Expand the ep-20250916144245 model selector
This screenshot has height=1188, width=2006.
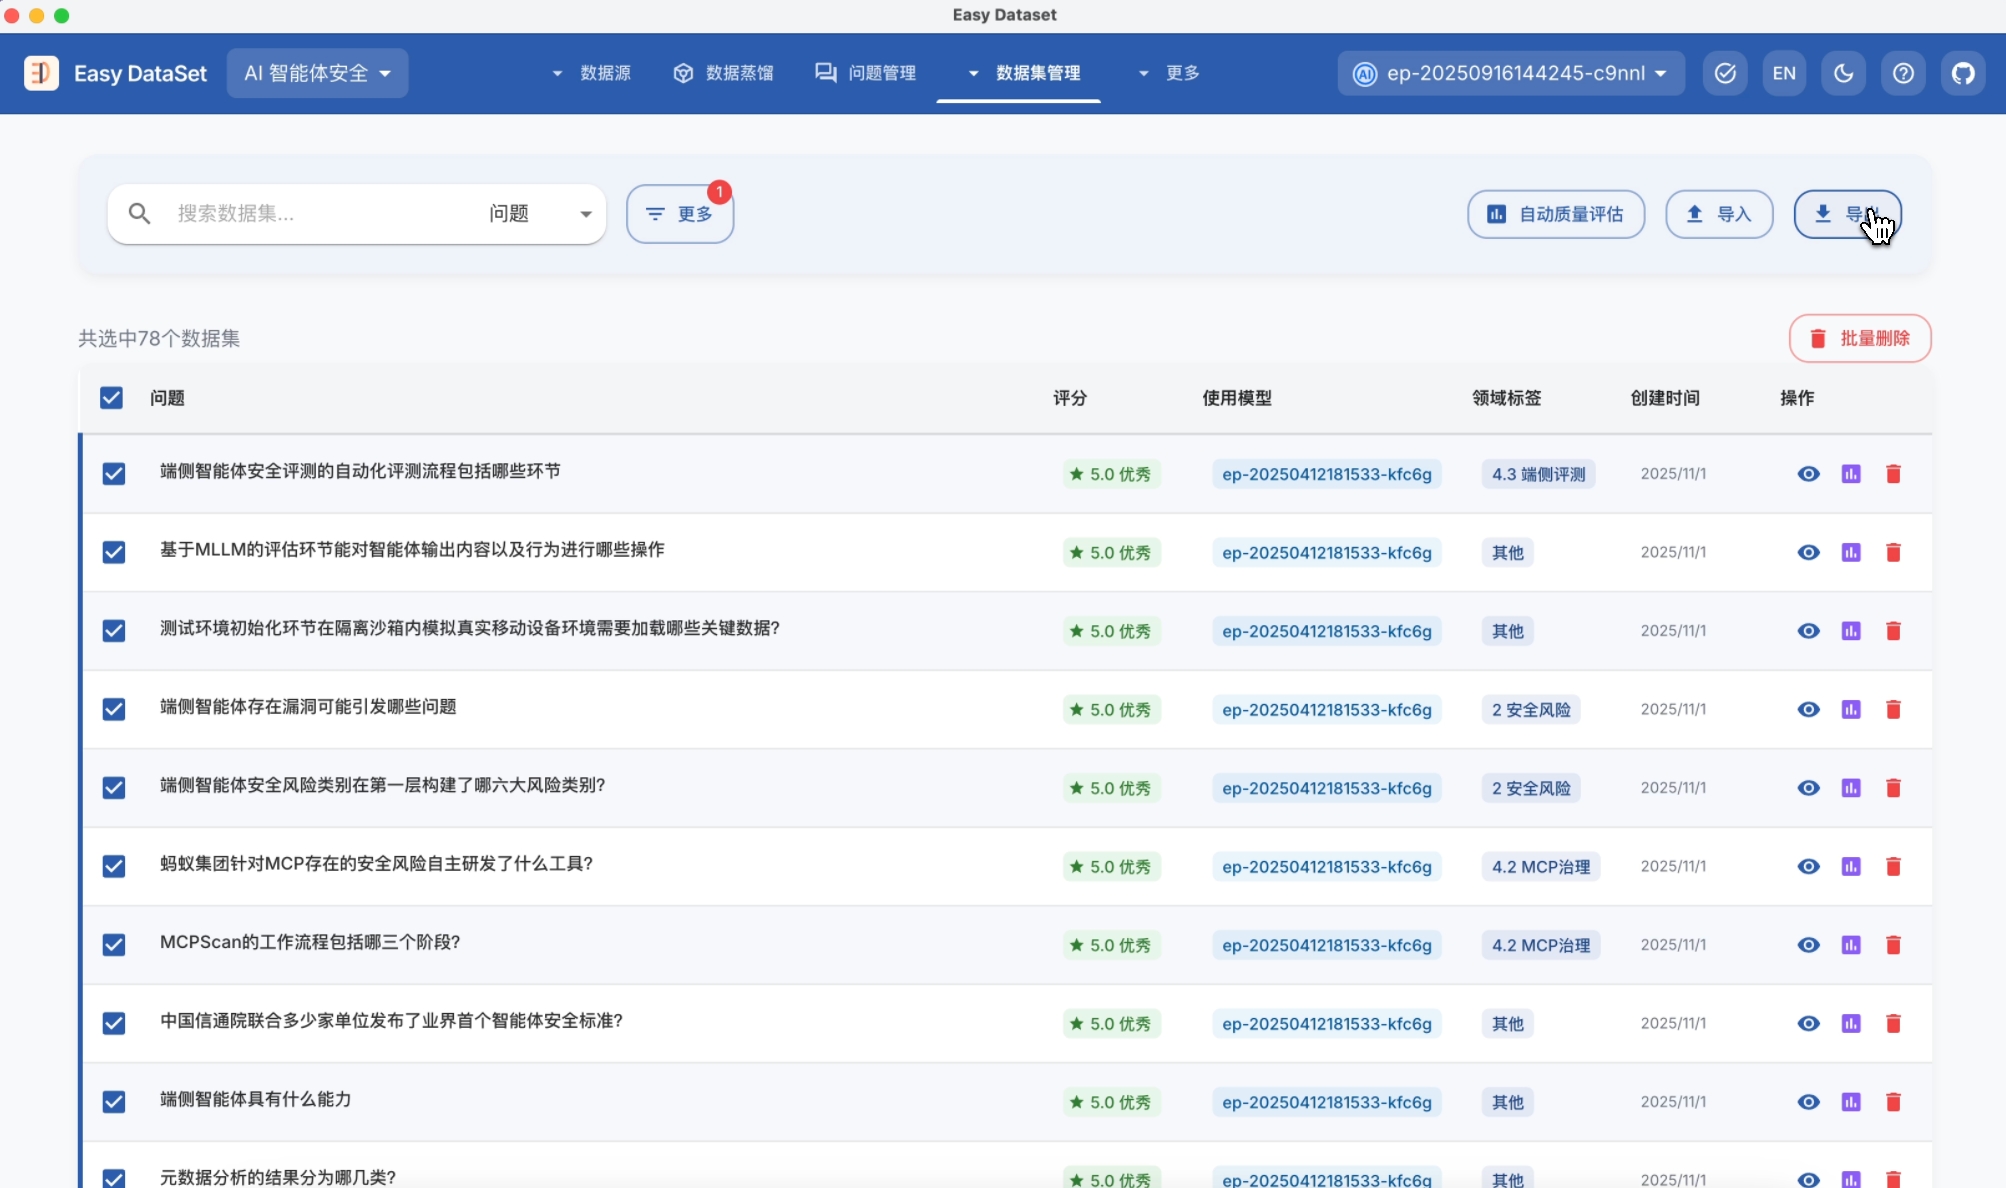pyautogui.click(x=1510, y=73)
